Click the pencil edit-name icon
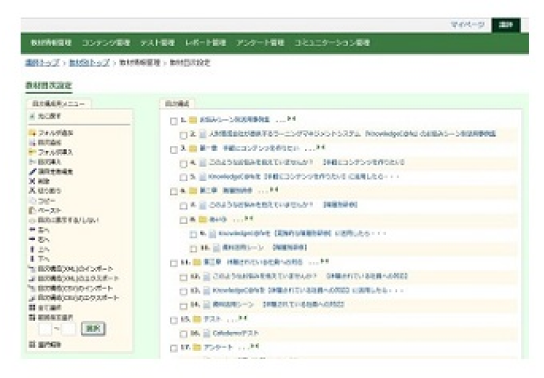Image resolution: width=544 pixels, height=378 pixels. click(x=32, y=172)
